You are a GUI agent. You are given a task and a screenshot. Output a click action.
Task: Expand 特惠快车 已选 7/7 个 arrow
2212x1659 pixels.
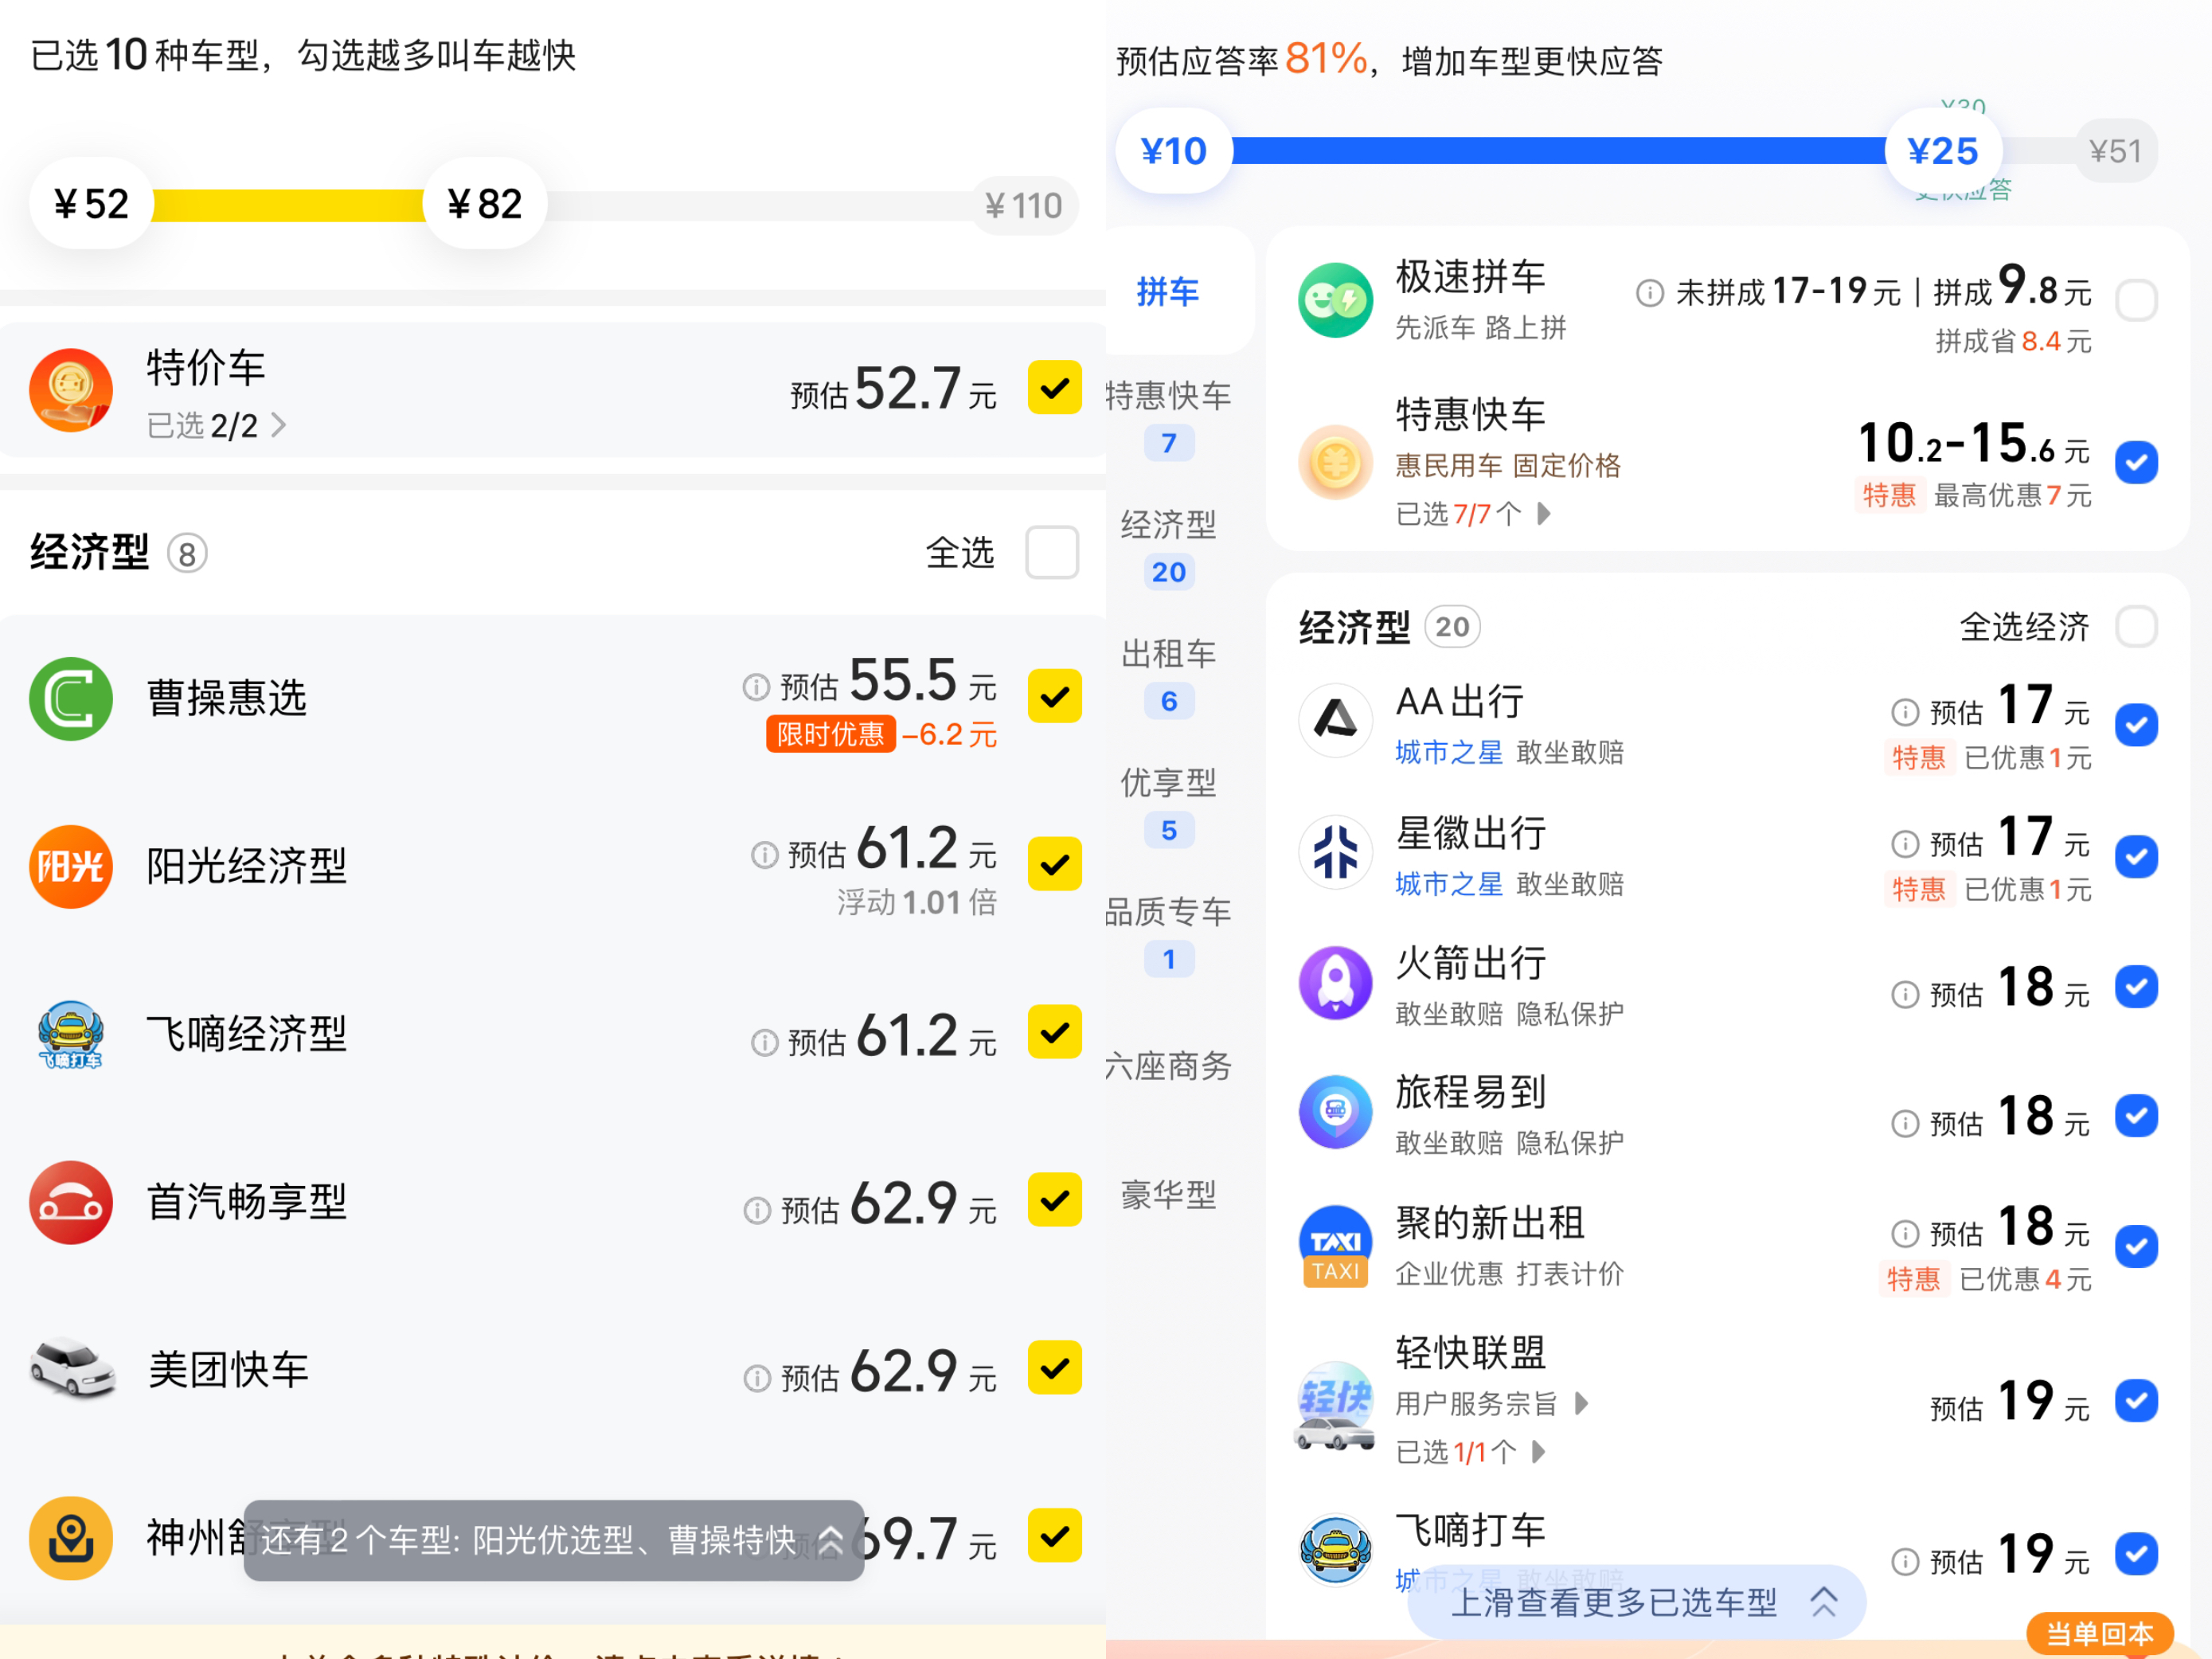click(1544, 514)
